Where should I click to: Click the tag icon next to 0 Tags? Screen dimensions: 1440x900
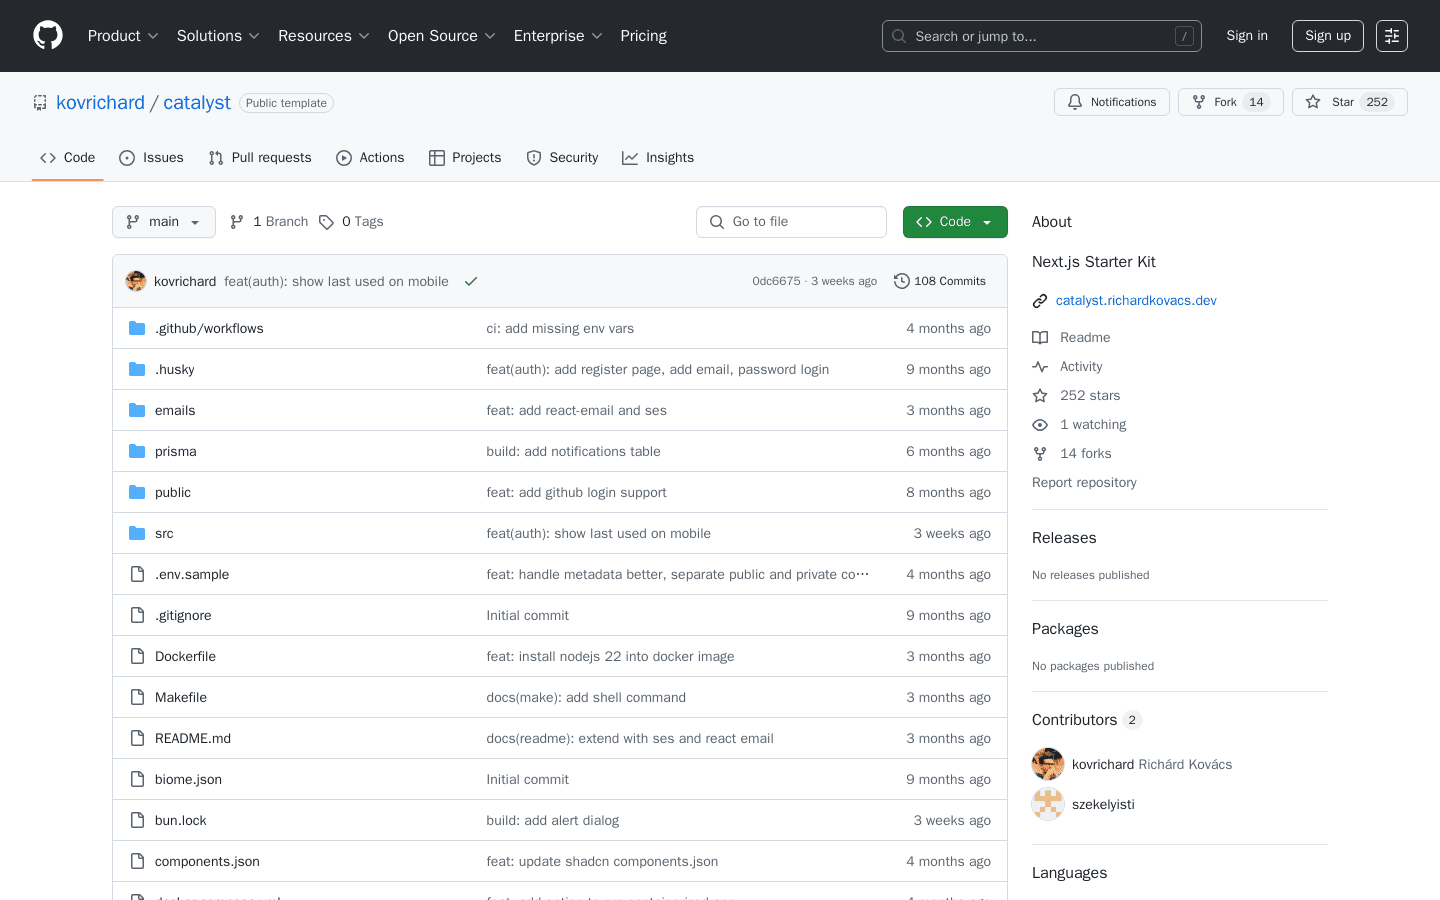point(326,222)
